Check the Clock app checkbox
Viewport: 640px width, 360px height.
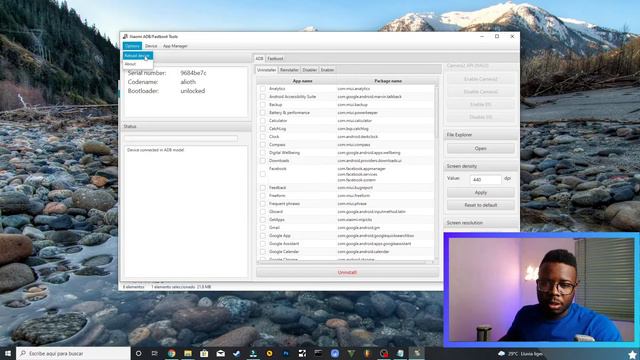tap(263, 137)
